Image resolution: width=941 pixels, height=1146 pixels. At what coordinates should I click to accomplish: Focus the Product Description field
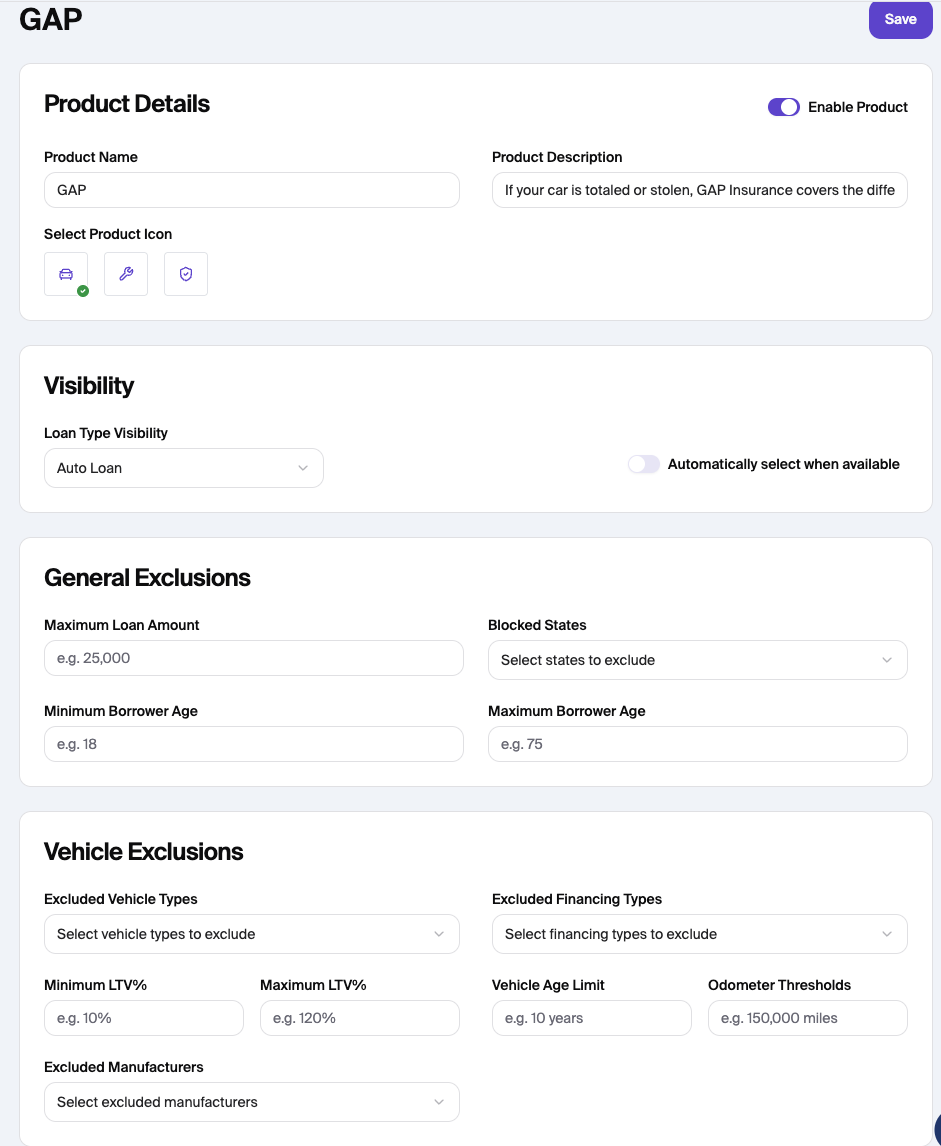[x=699, y=190]
